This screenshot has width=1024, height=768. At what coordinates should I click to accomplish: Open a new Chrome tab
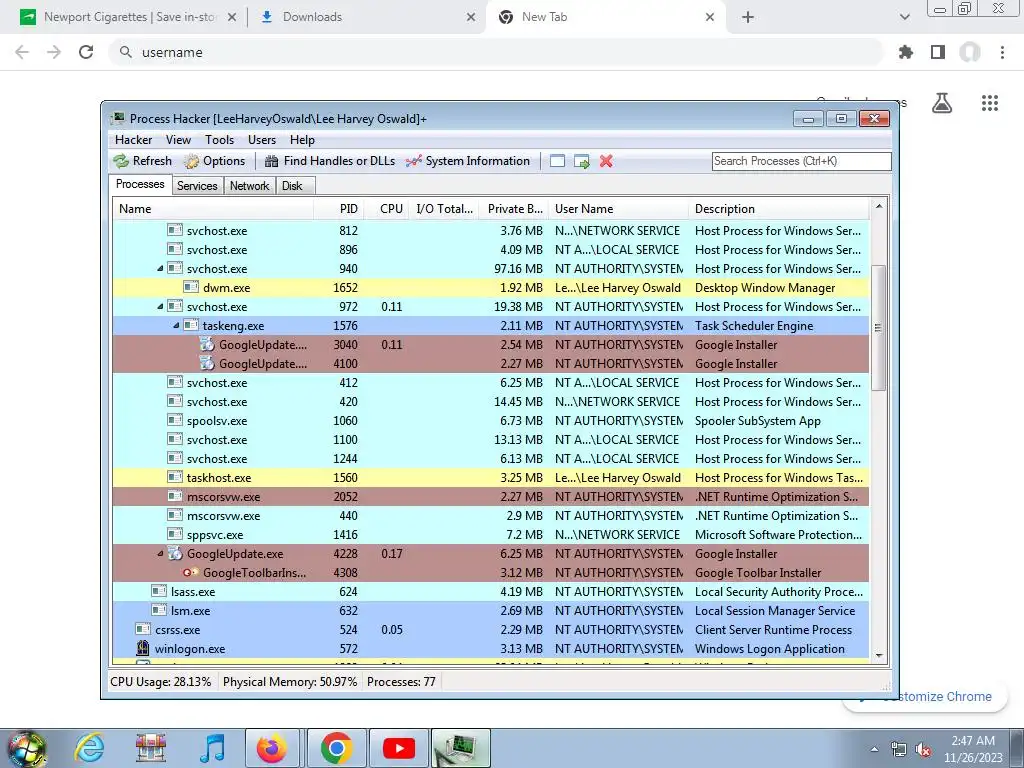click(748, 17)
